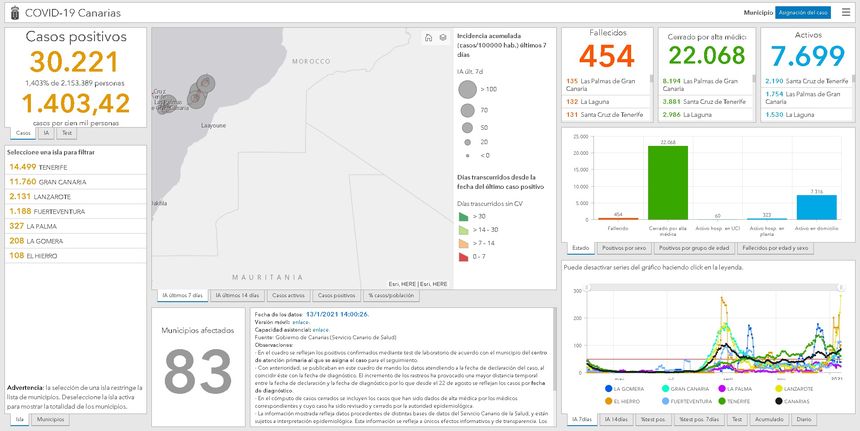Viewport: 860px width, 431px height.
Task: Switch to the Municipios tab
Action: (50, 420)
